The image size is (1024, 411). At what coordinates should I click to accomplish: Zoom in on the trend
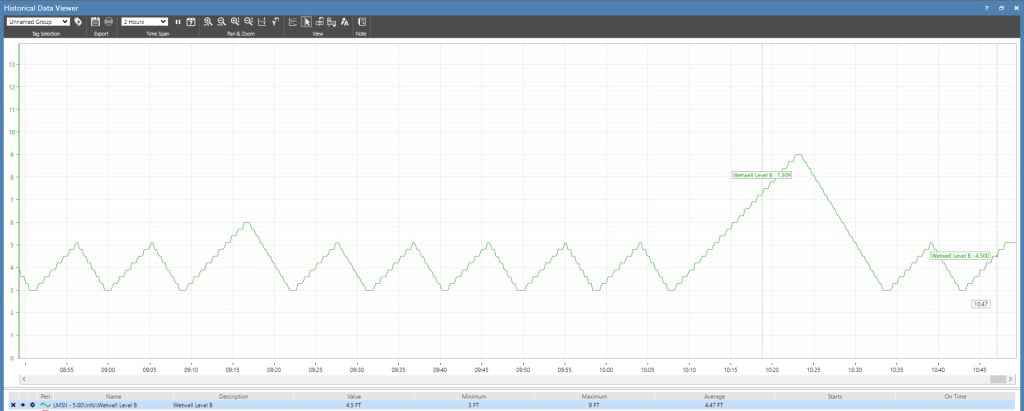click(x=208, y=22)
